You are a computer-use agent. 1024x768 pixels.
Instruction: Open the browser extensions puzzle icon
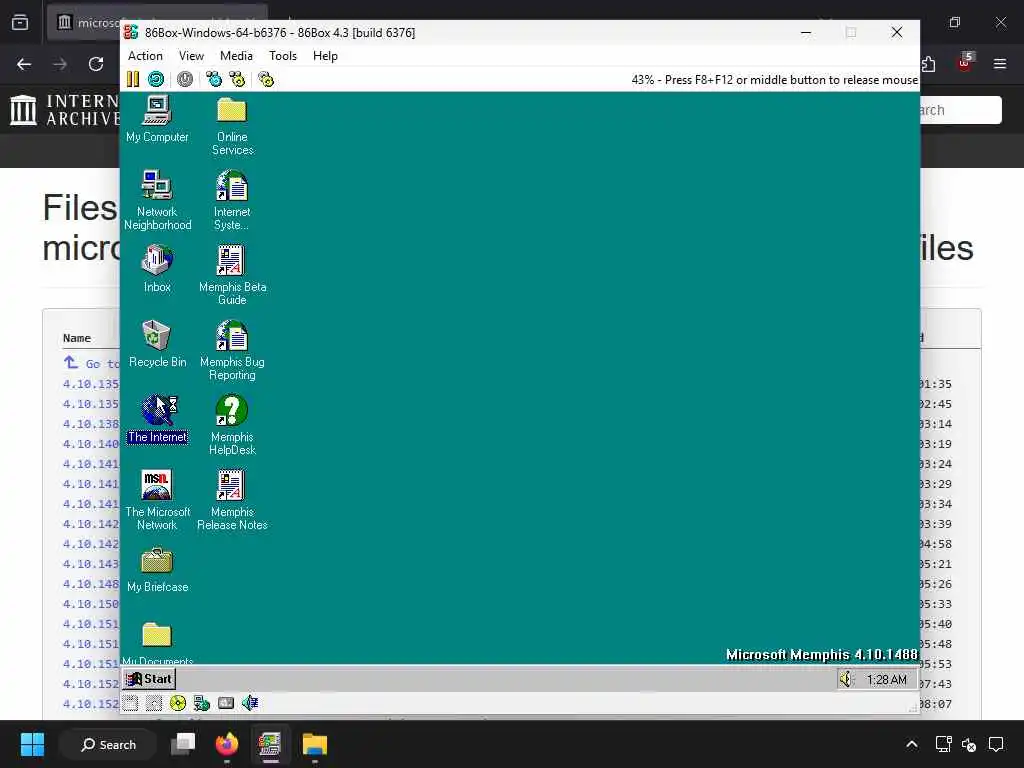(929, 64)
